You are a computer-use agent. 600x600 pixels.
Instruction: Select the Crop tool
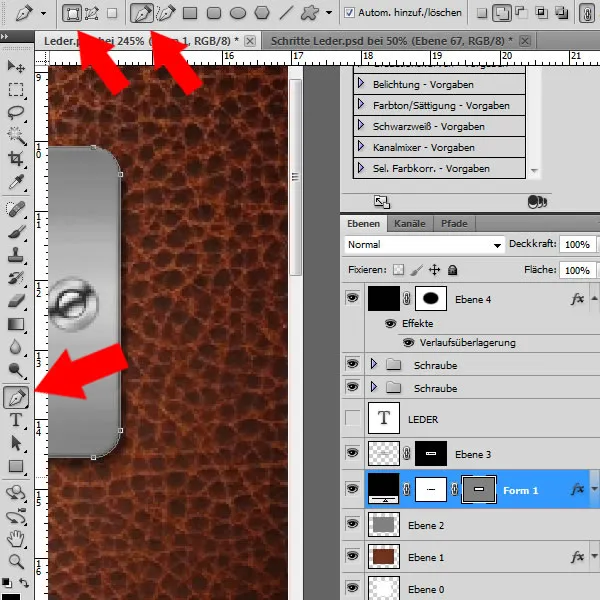16,158
